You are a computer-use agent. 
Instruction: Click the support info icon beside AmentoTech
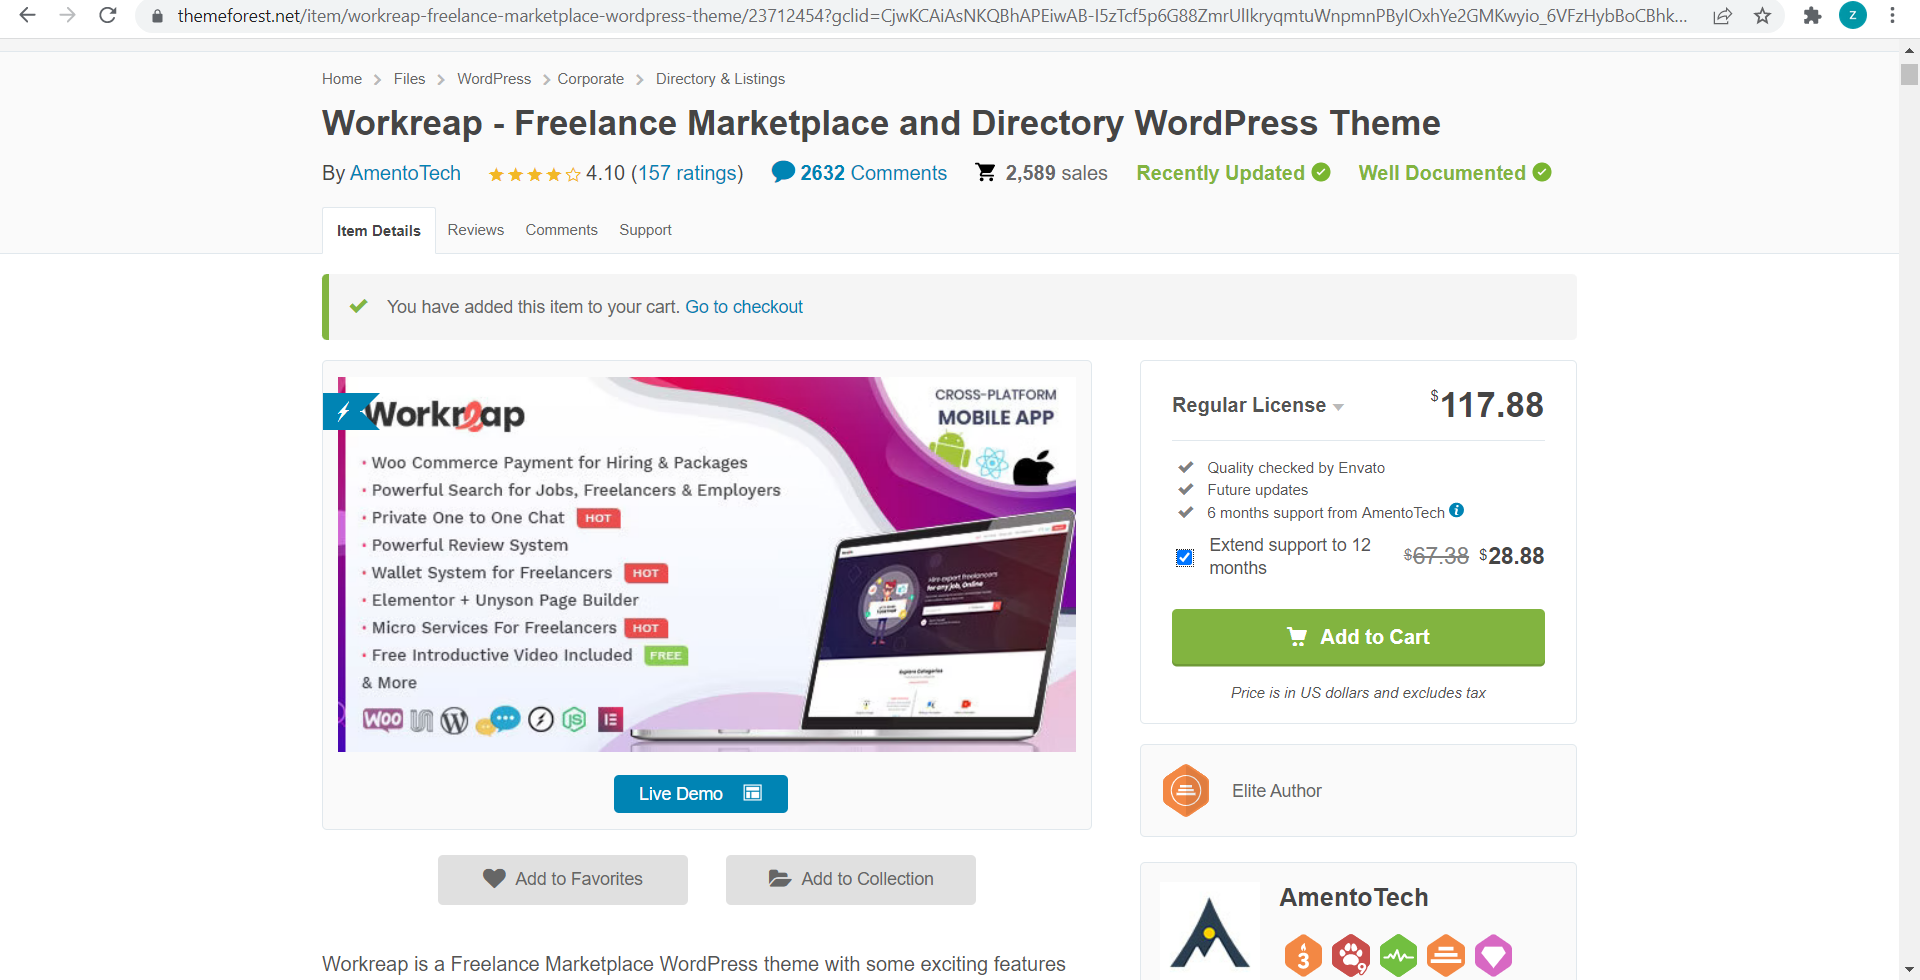click(1457, 510)
